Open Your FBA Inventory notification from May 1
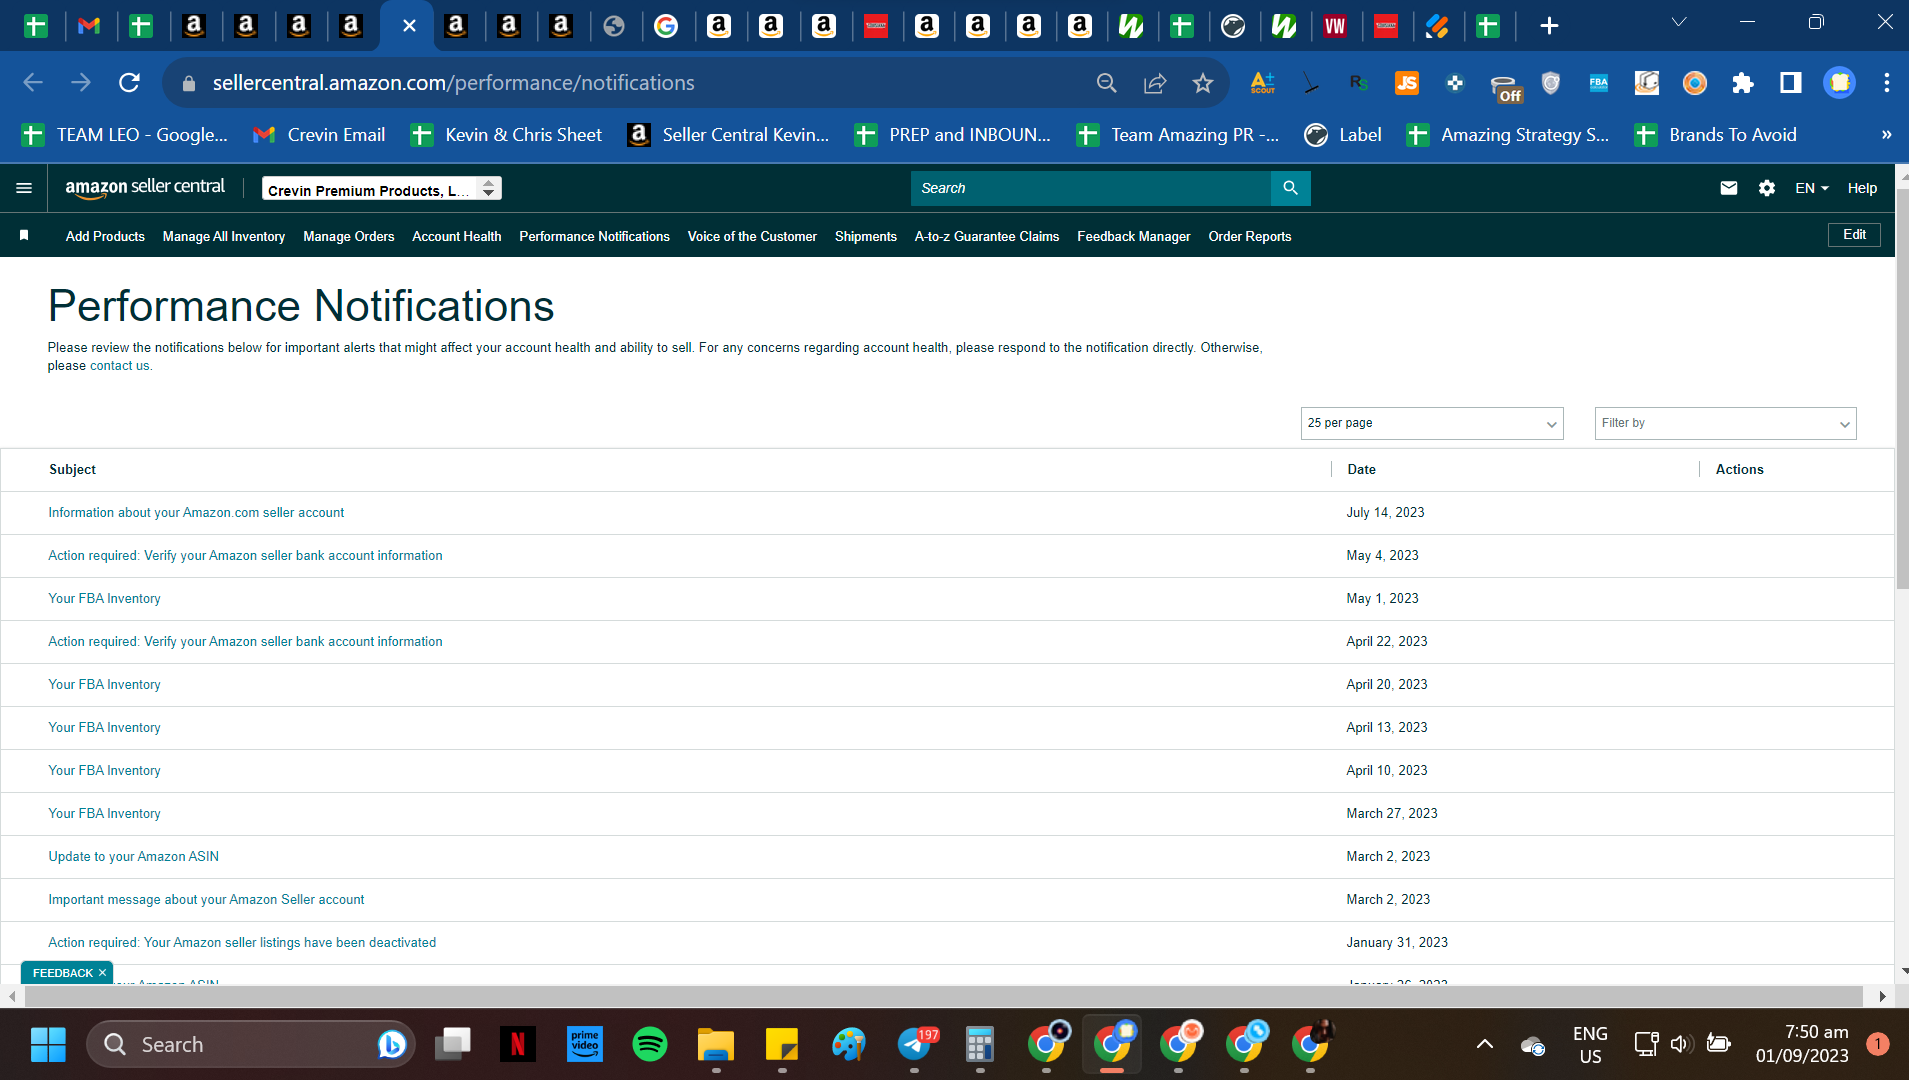Screen dimensions: 1909x1080 pos(104,598)
